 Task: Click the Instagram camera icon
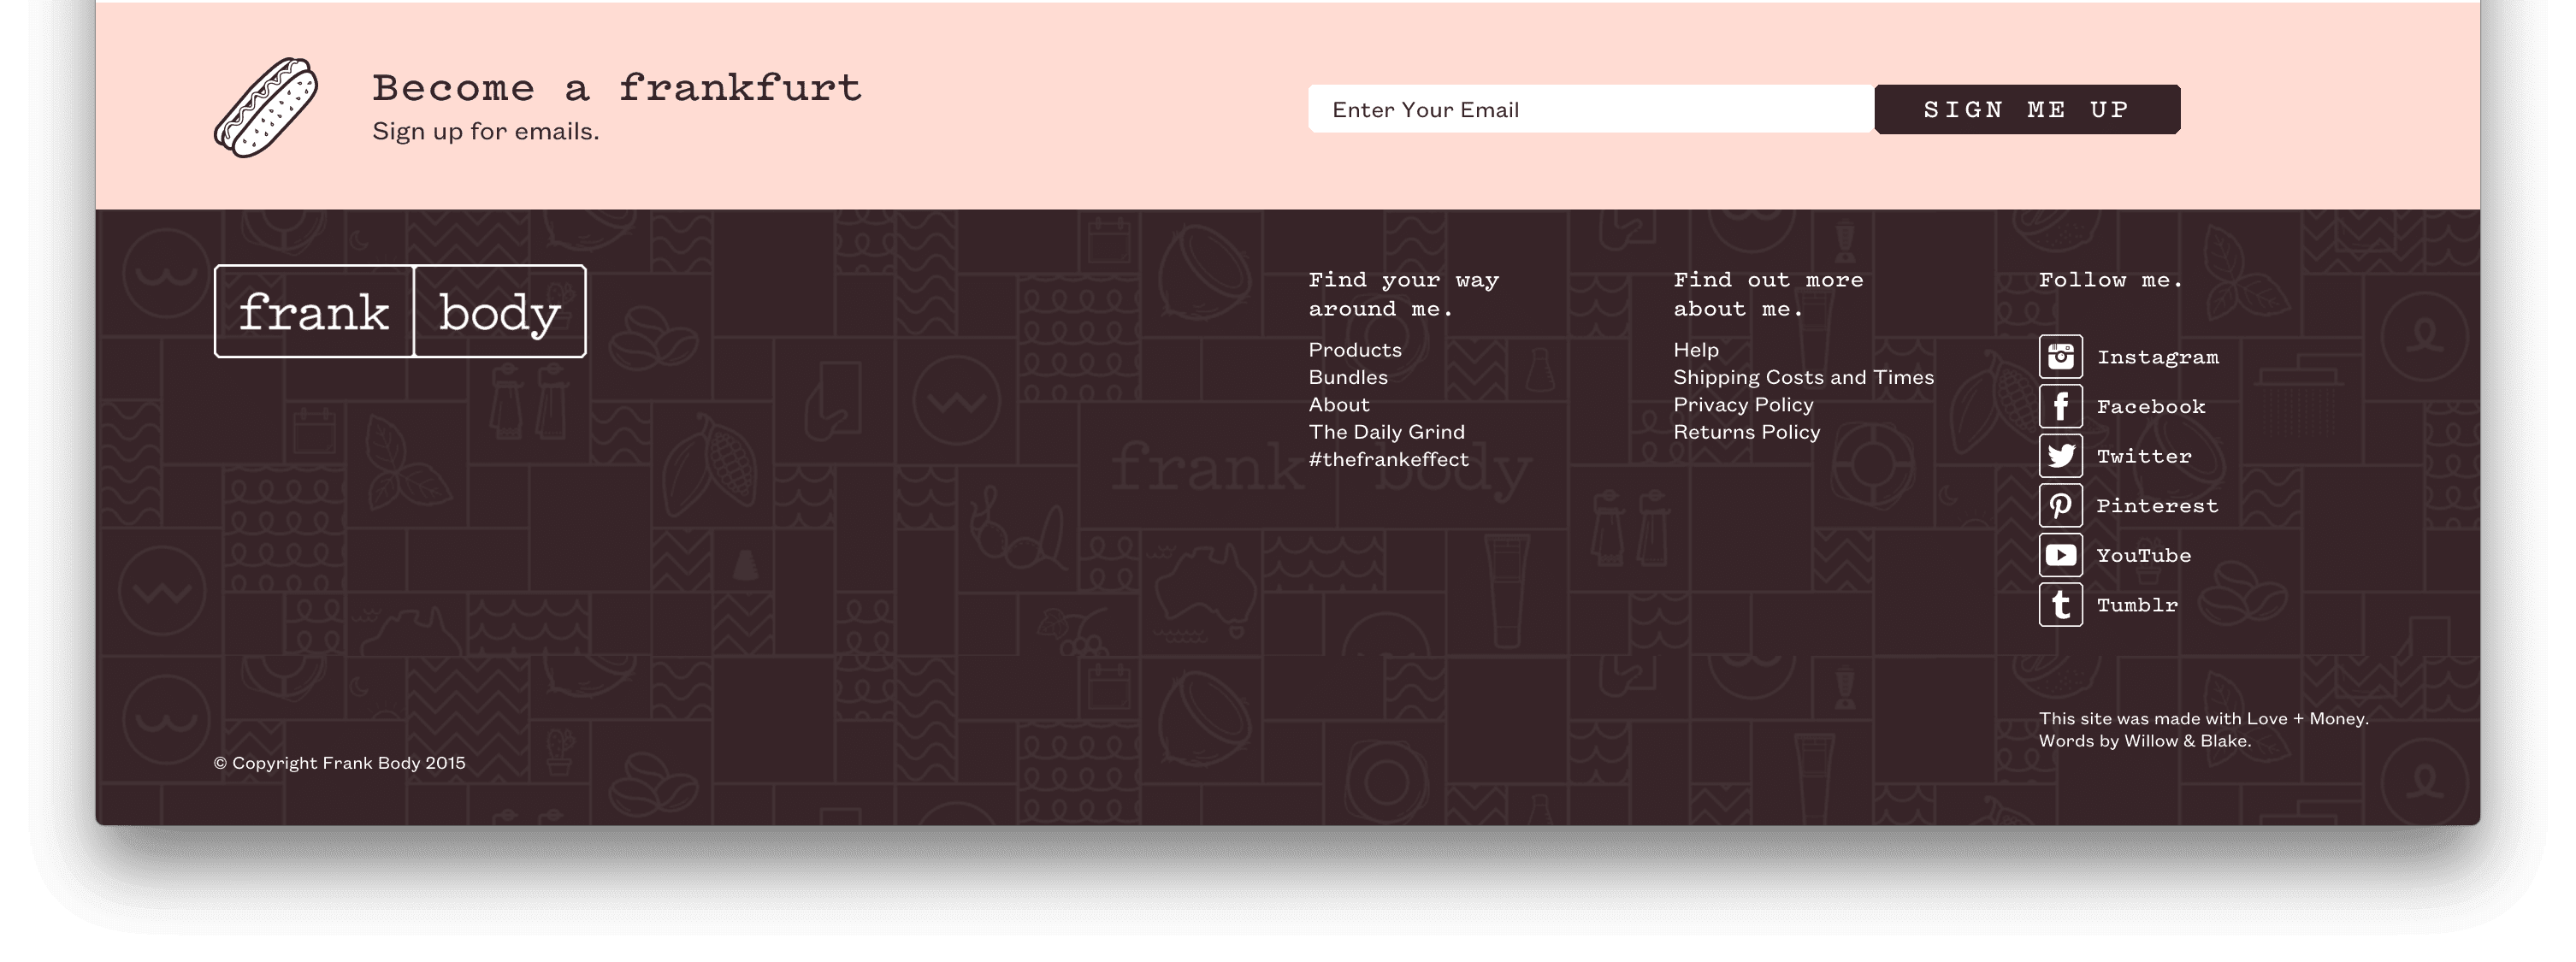(x=2060, y=356)
